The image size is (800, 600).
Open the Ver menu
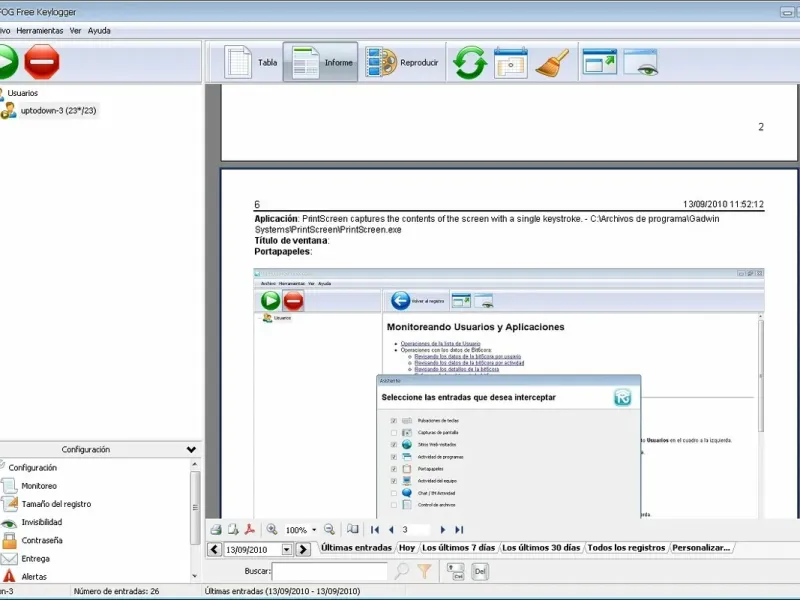coord(76,31)
